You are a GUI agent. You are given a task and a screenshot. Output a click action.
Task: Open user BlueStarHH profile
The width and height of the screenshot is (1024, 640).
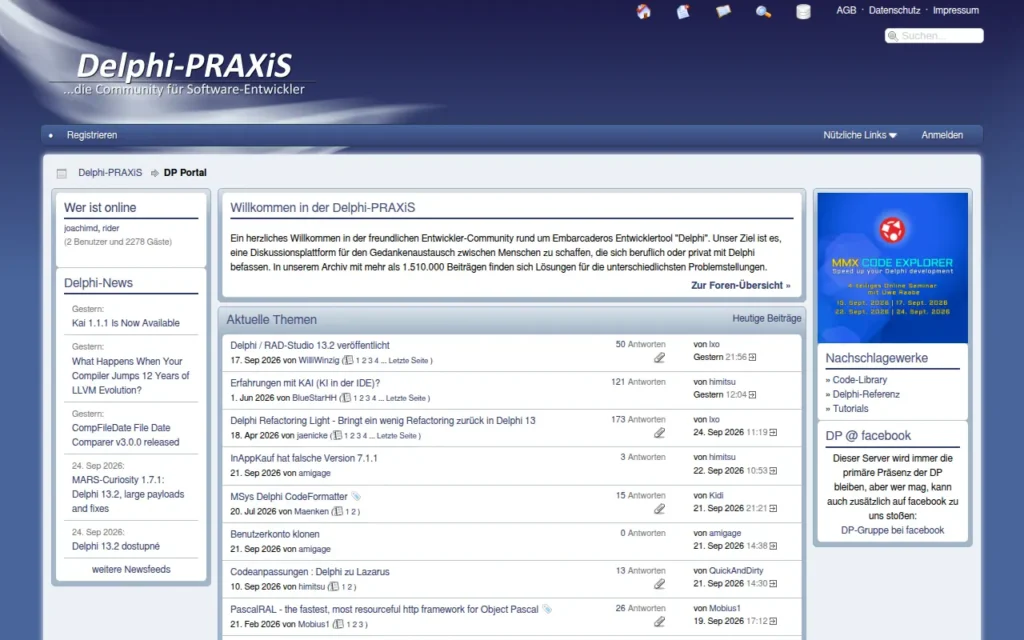tap(314, 398)
